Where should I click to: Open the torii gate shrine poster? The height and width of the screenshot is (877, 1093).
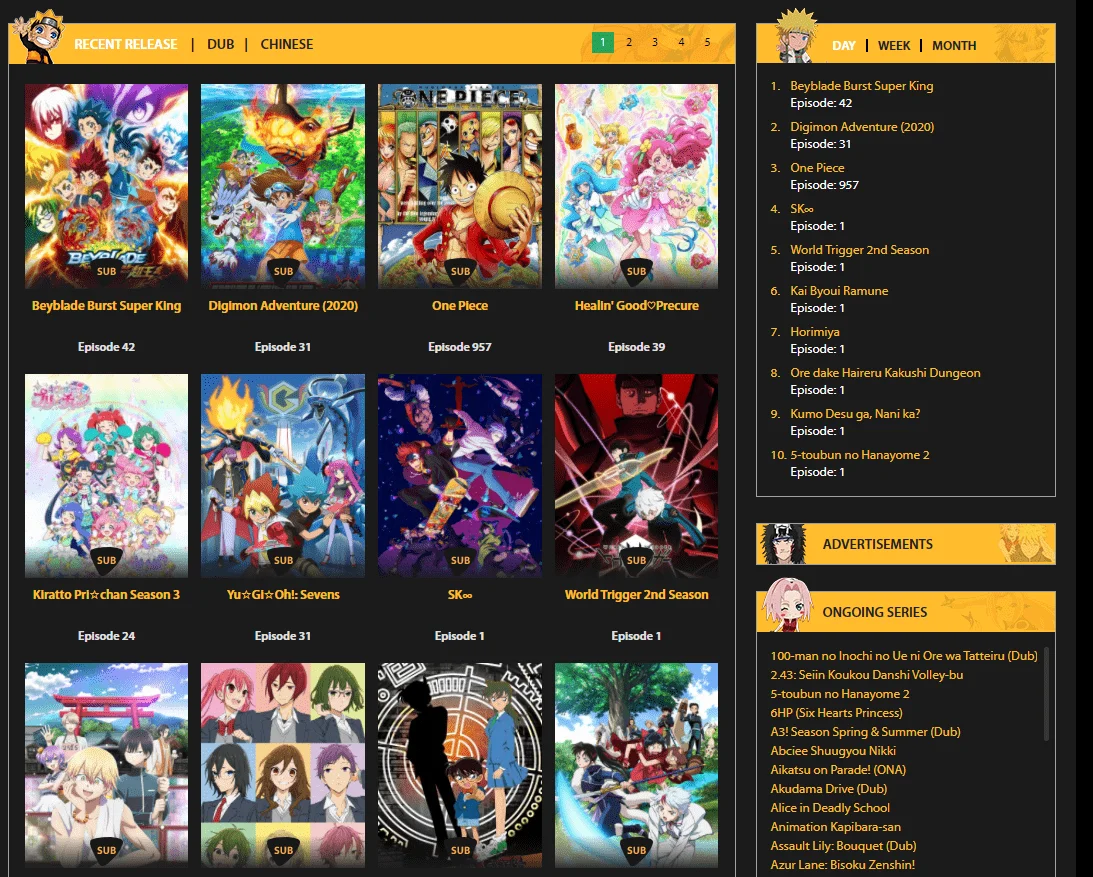[x=107, y=765]
